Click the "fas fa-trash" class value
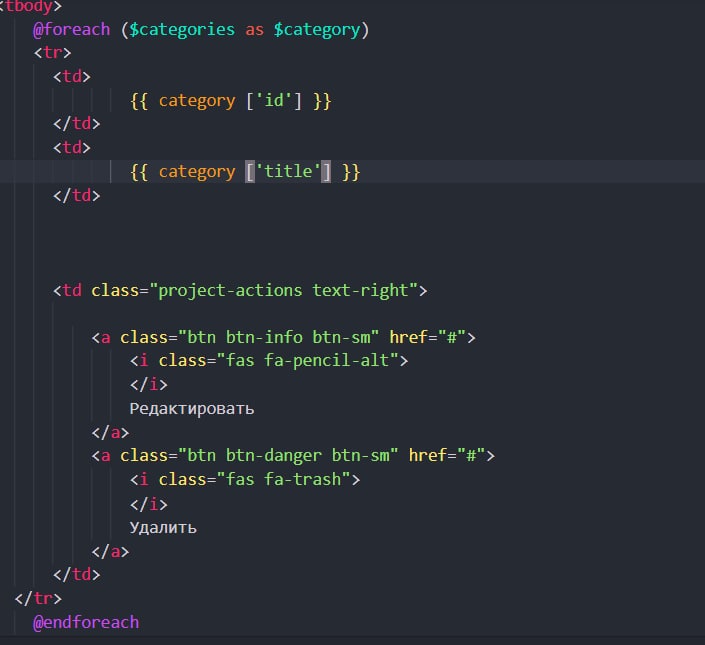This screenshot has height=645, width=705. pyautogui.click(x=284, y=479)
